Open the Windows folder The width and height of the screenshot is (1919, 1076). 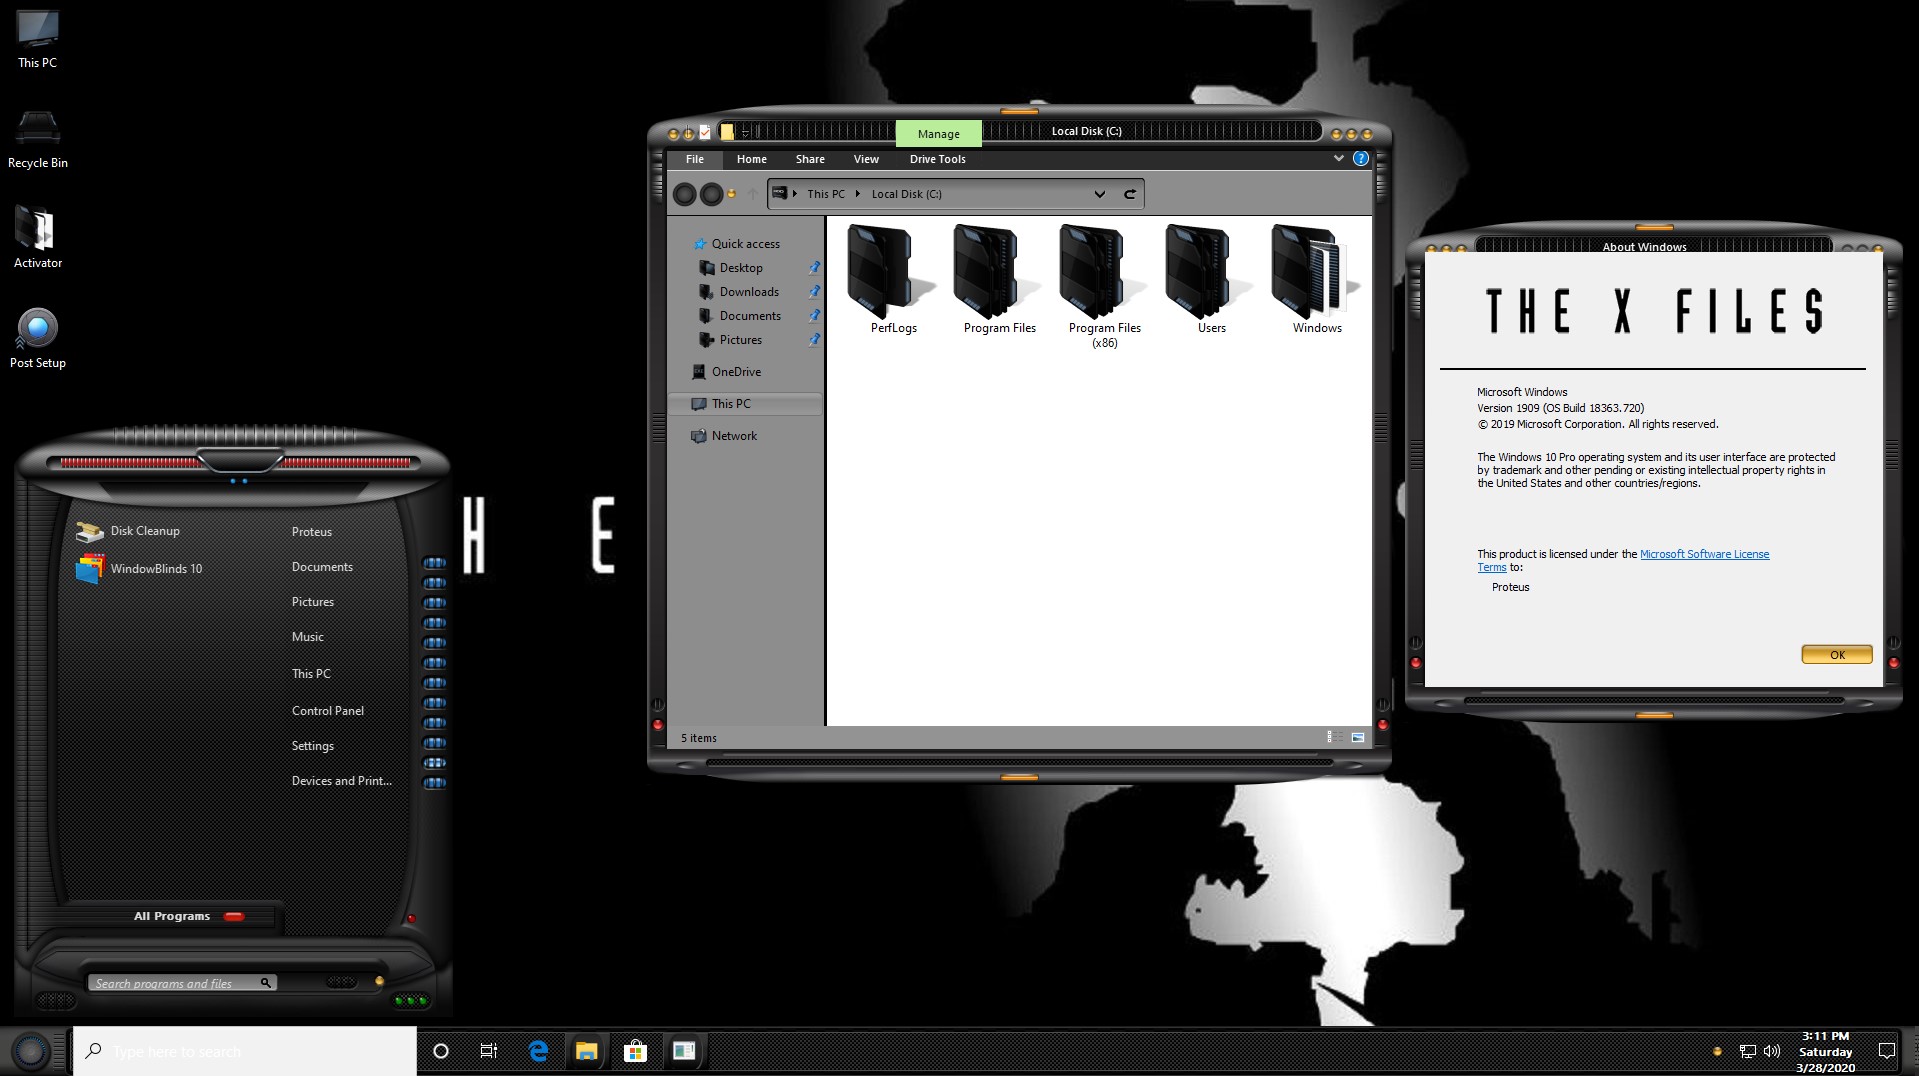click(x=1317, y=280)
